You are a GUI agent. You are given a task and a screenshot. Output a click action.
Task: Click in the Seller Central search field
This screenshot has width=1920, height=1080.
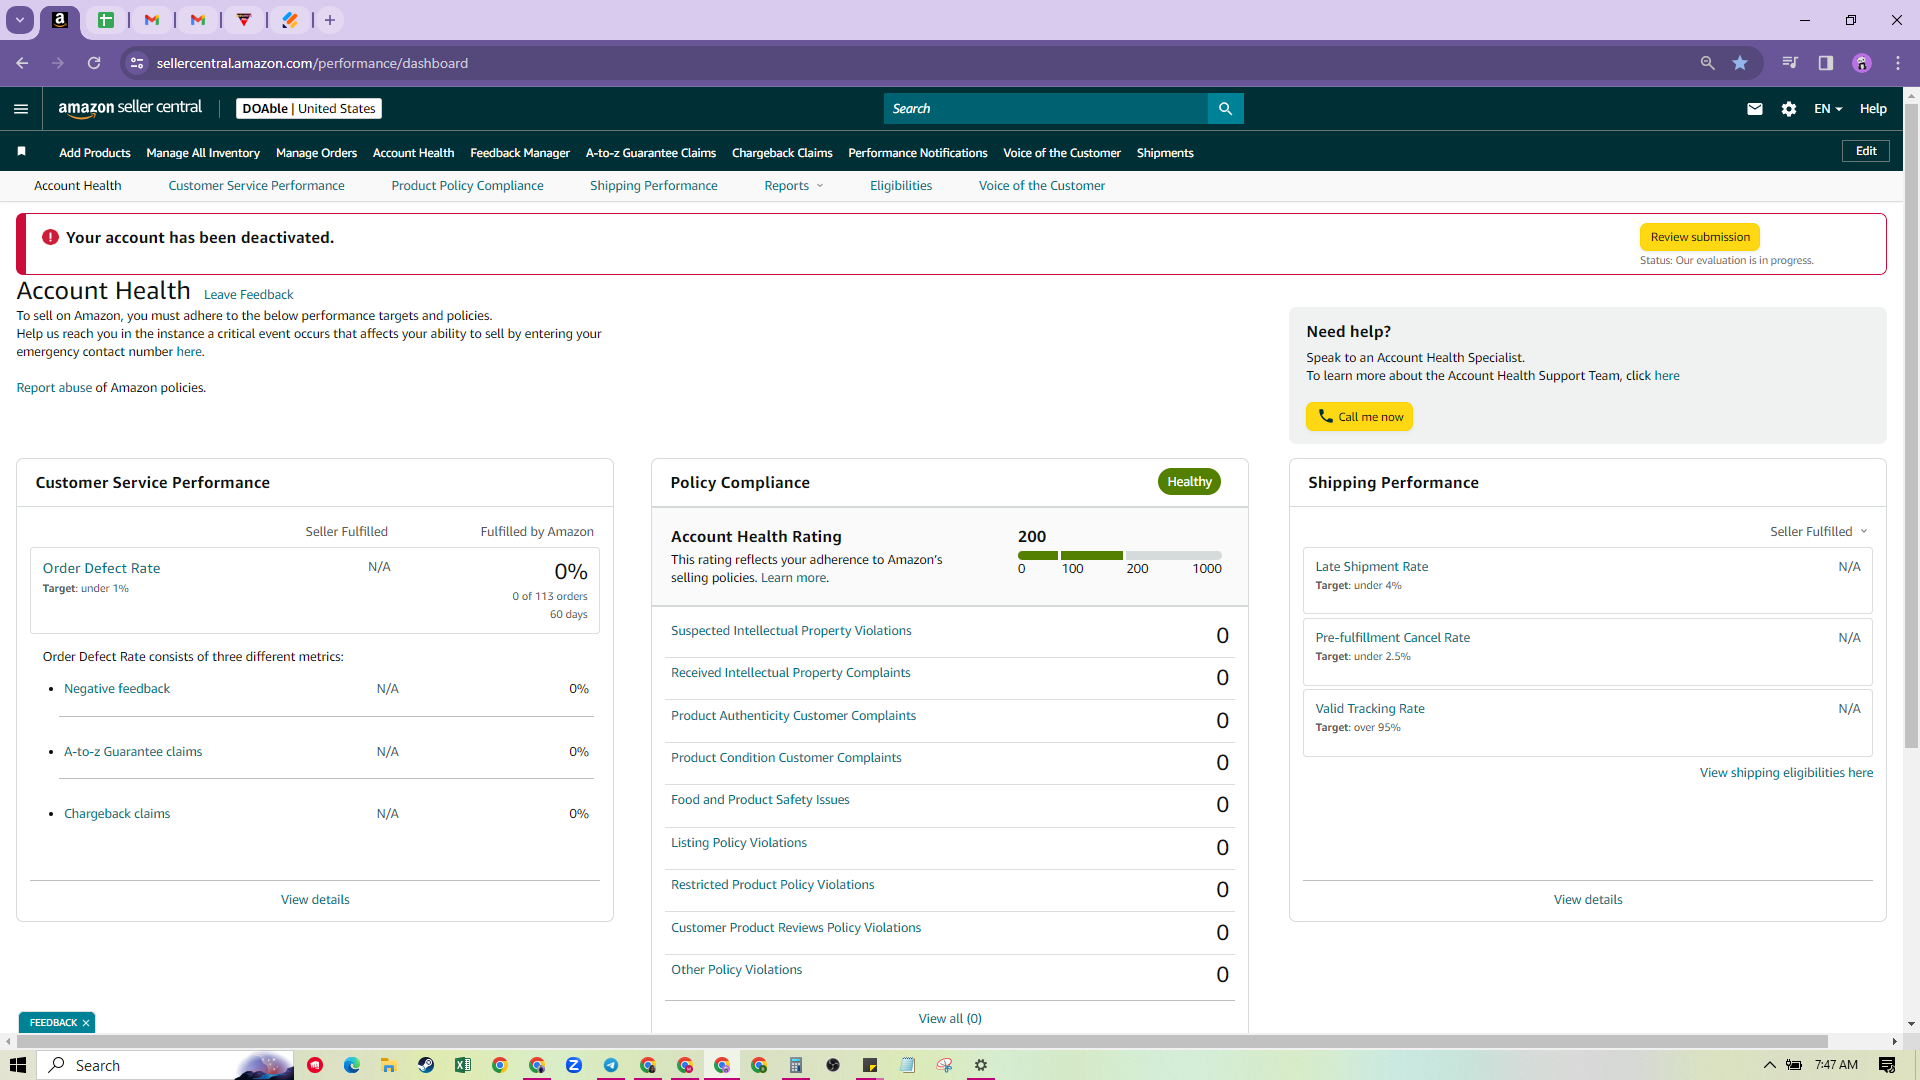coord(1046,109)
